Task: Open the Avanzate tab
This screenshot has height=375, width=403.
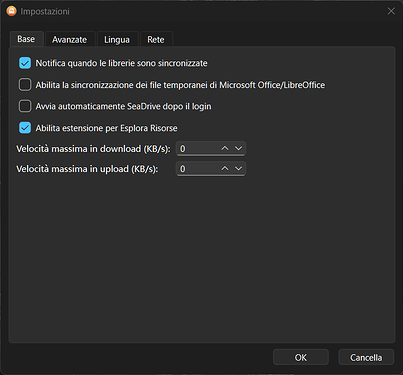Action: point(70,39)
